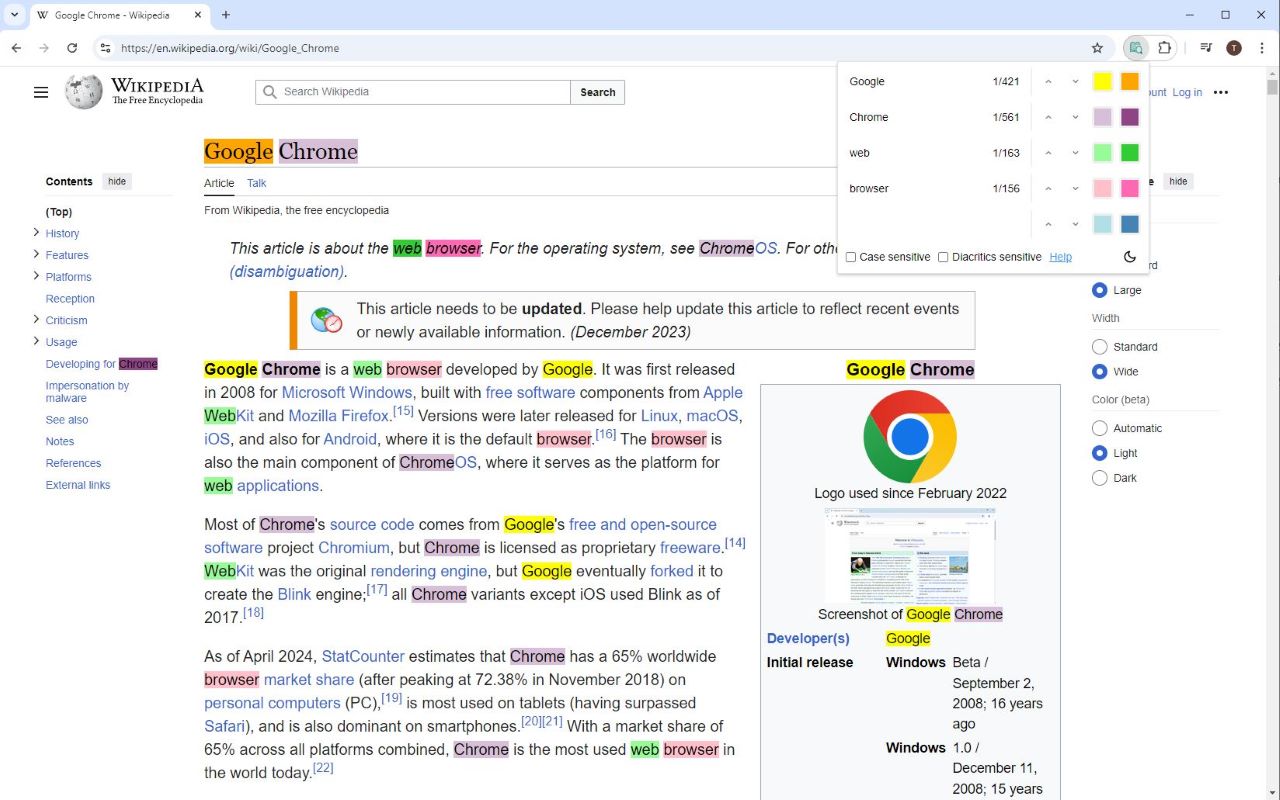Click Log in link
Viewport: 1280px width, 800px height.
pyautogui.click(x=1187, y=92)
